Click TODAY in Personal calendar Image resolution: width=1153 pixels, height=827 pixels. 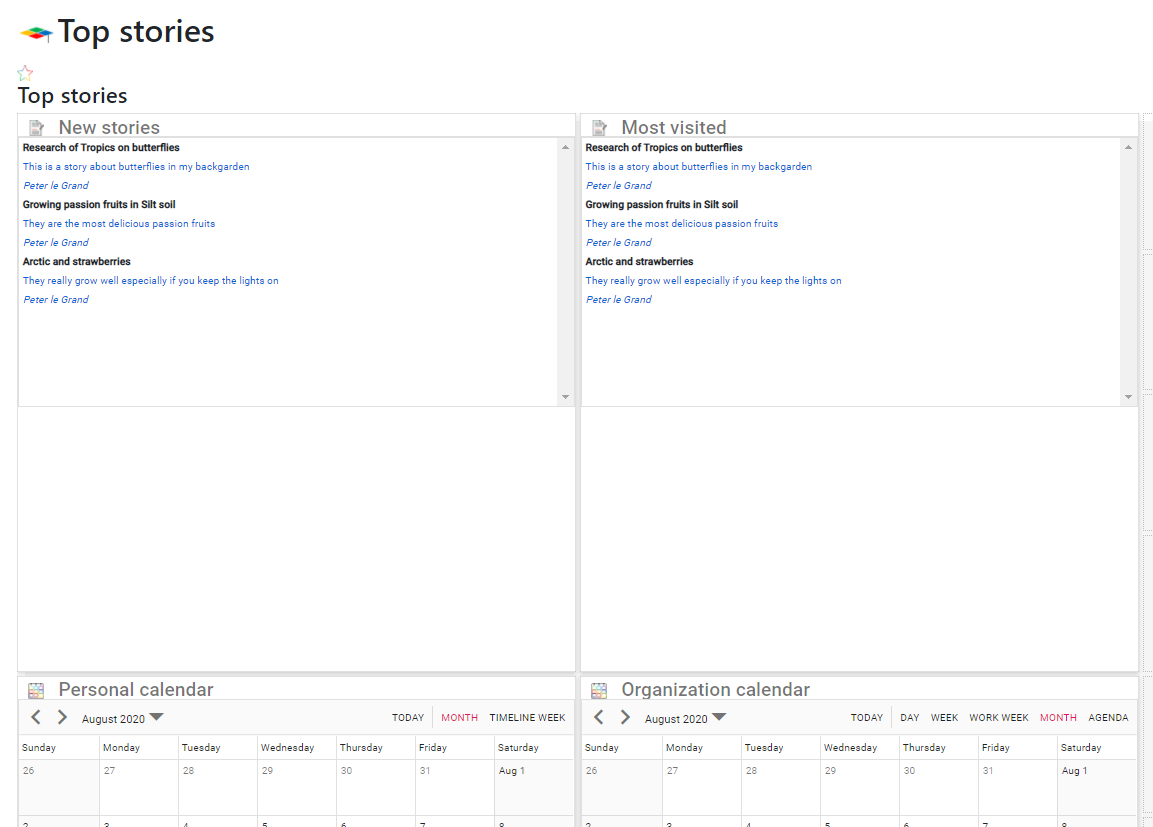tap(408, 717)
